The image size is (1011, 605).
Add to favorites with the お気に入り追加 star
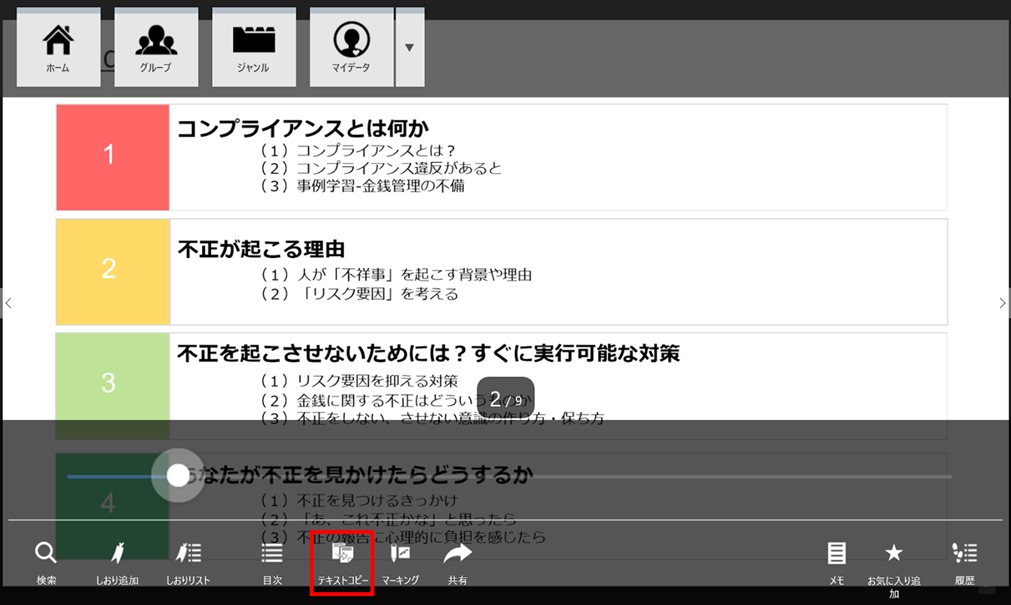[894, 568]
